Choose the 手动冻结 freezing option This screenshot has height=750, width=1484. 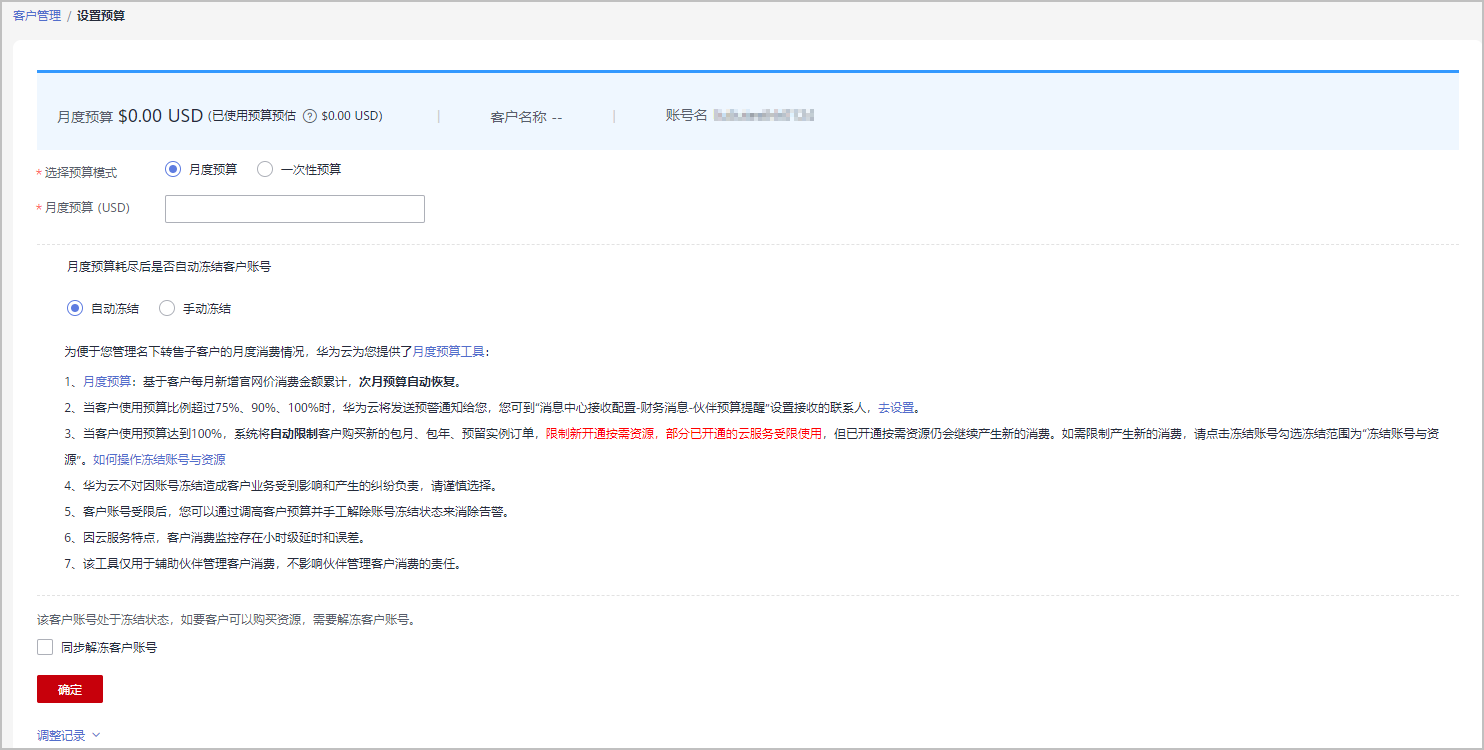click(167, 307)
